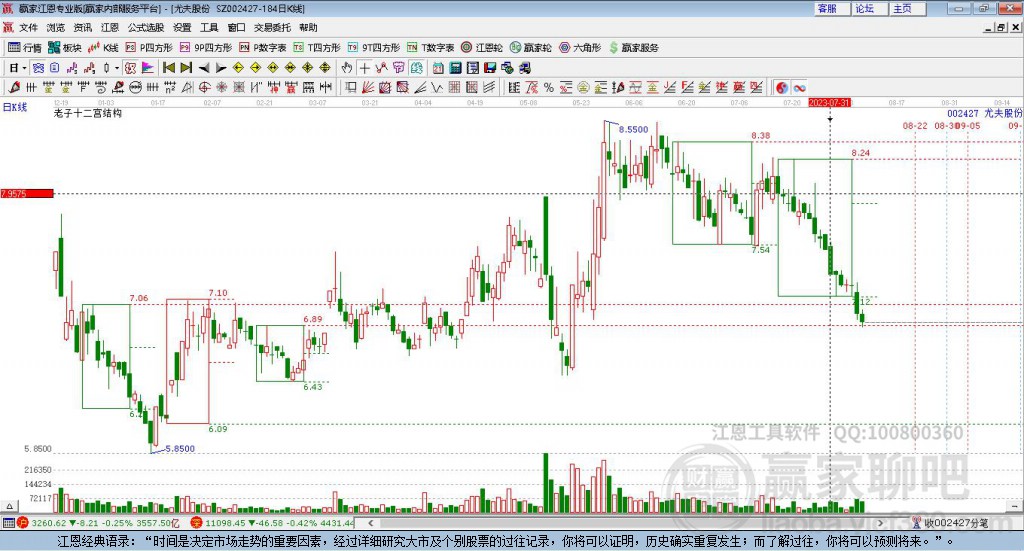Select the Gann fan lines tool
This screenshot has height=551, width=1024.
tap(368, 87)
